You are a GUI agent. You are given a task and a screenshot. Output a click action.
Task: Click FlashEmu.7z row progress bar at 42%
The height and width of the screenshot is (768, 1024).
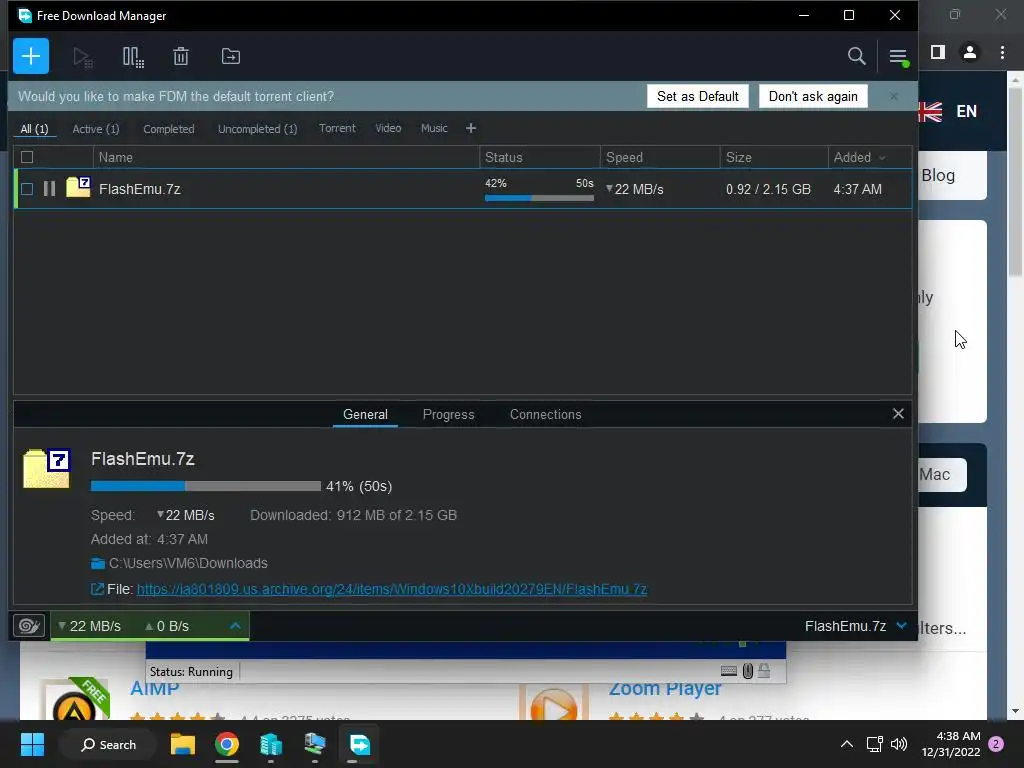tap(539, 197)
